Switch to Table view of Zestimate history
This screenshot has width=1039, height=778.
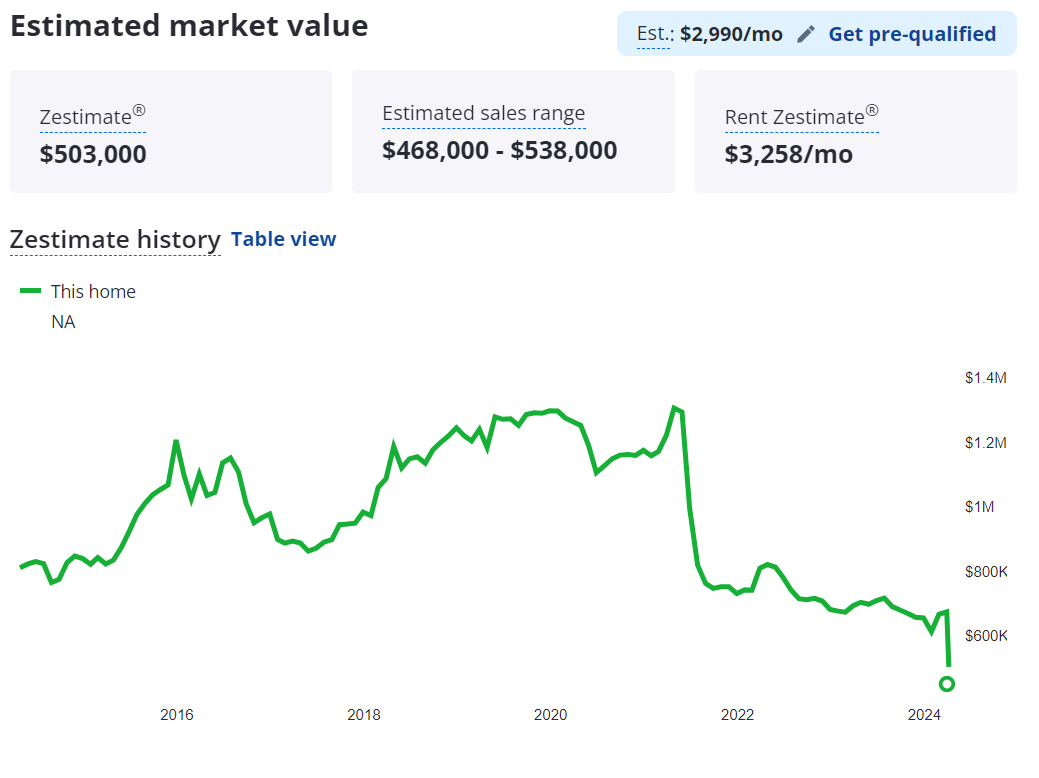(x=283, y=239)
